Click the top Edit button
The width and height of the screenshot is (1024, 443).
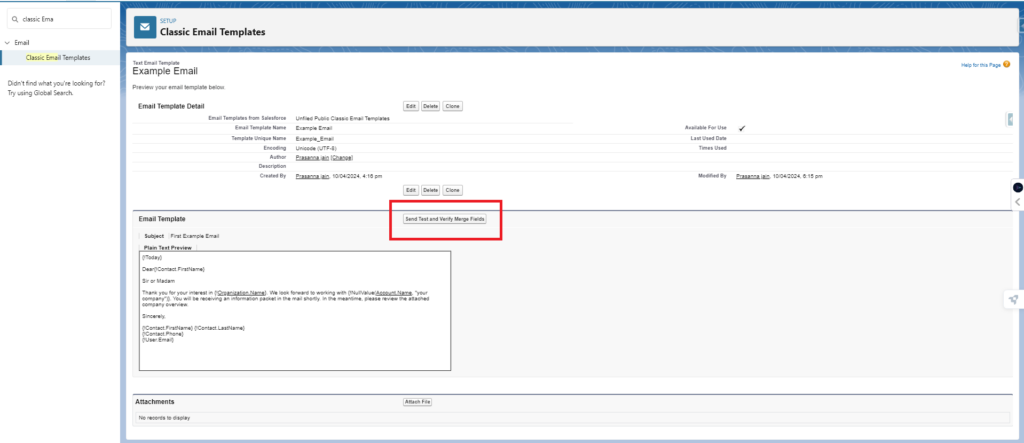tap(410, 105)
